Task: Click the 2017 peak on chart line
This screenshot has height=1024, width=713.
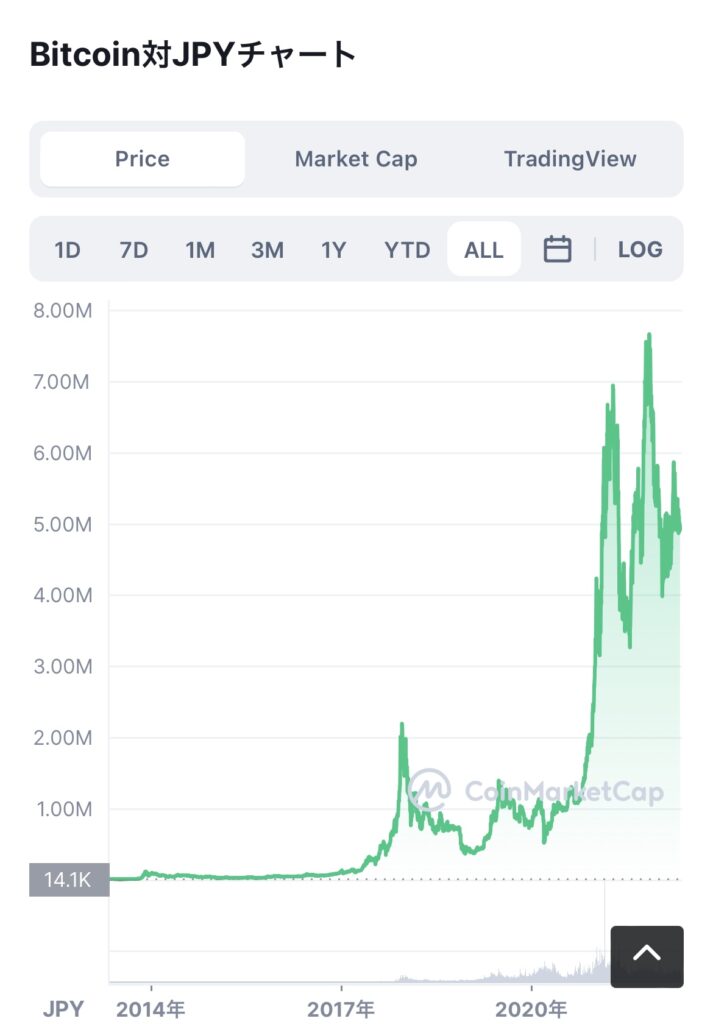Action: pyautogui.click(x=402, y=725)
